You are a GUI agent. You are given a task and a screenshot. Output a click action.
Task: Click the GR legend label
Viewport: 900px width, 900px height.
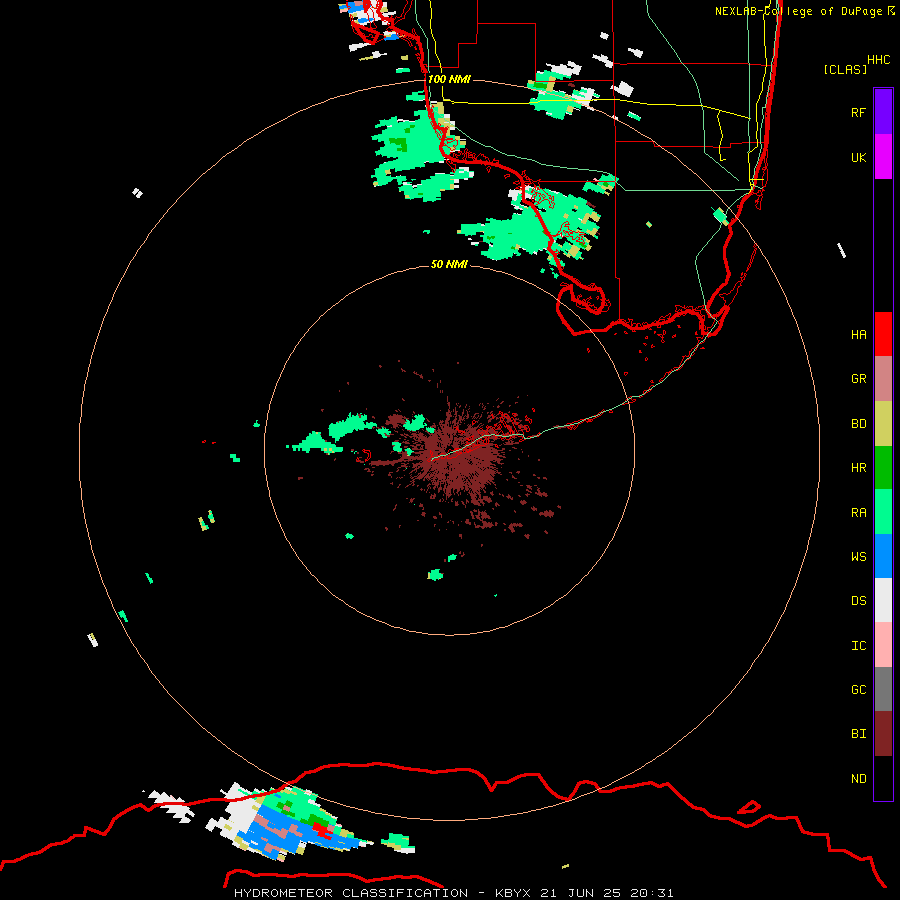tap(858, 379)
